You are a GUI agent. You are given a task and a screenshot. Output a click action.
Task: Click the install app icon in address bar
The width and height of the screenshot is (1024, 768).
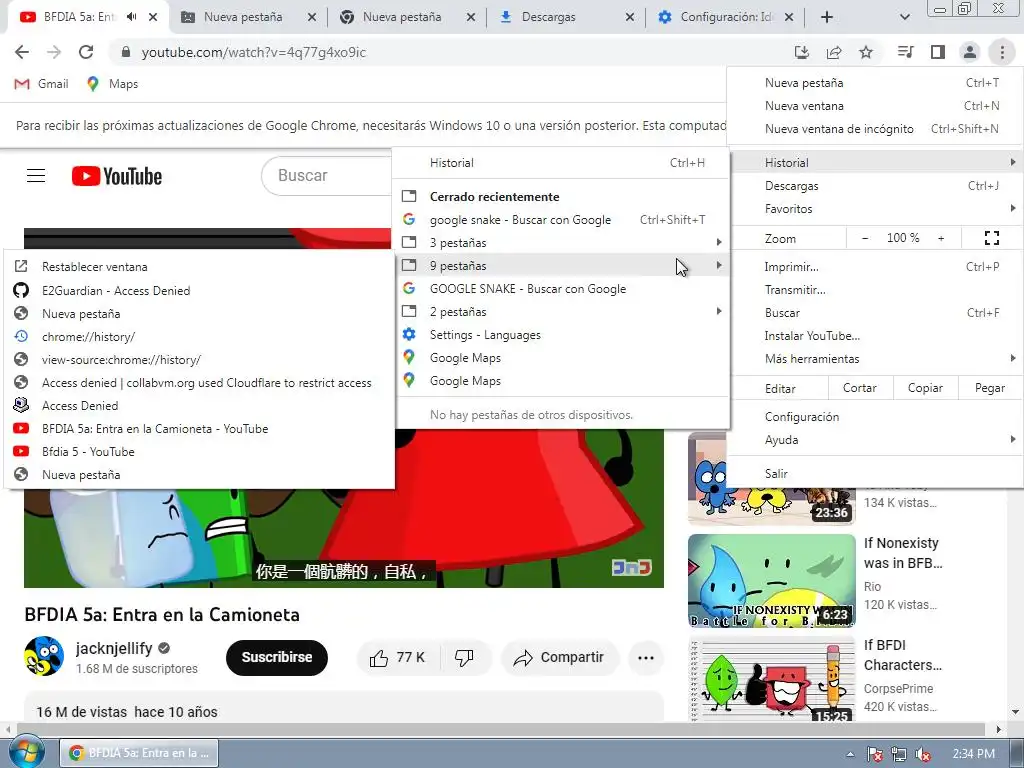tap(801, 52)
